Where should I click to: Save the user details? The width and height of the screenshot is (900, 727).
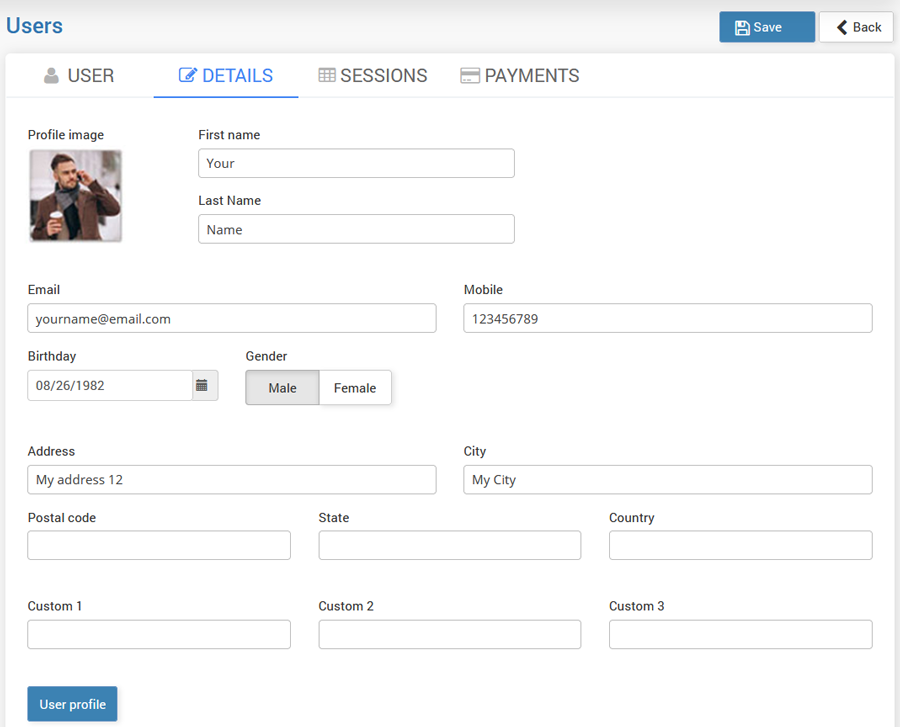point(767,27)
